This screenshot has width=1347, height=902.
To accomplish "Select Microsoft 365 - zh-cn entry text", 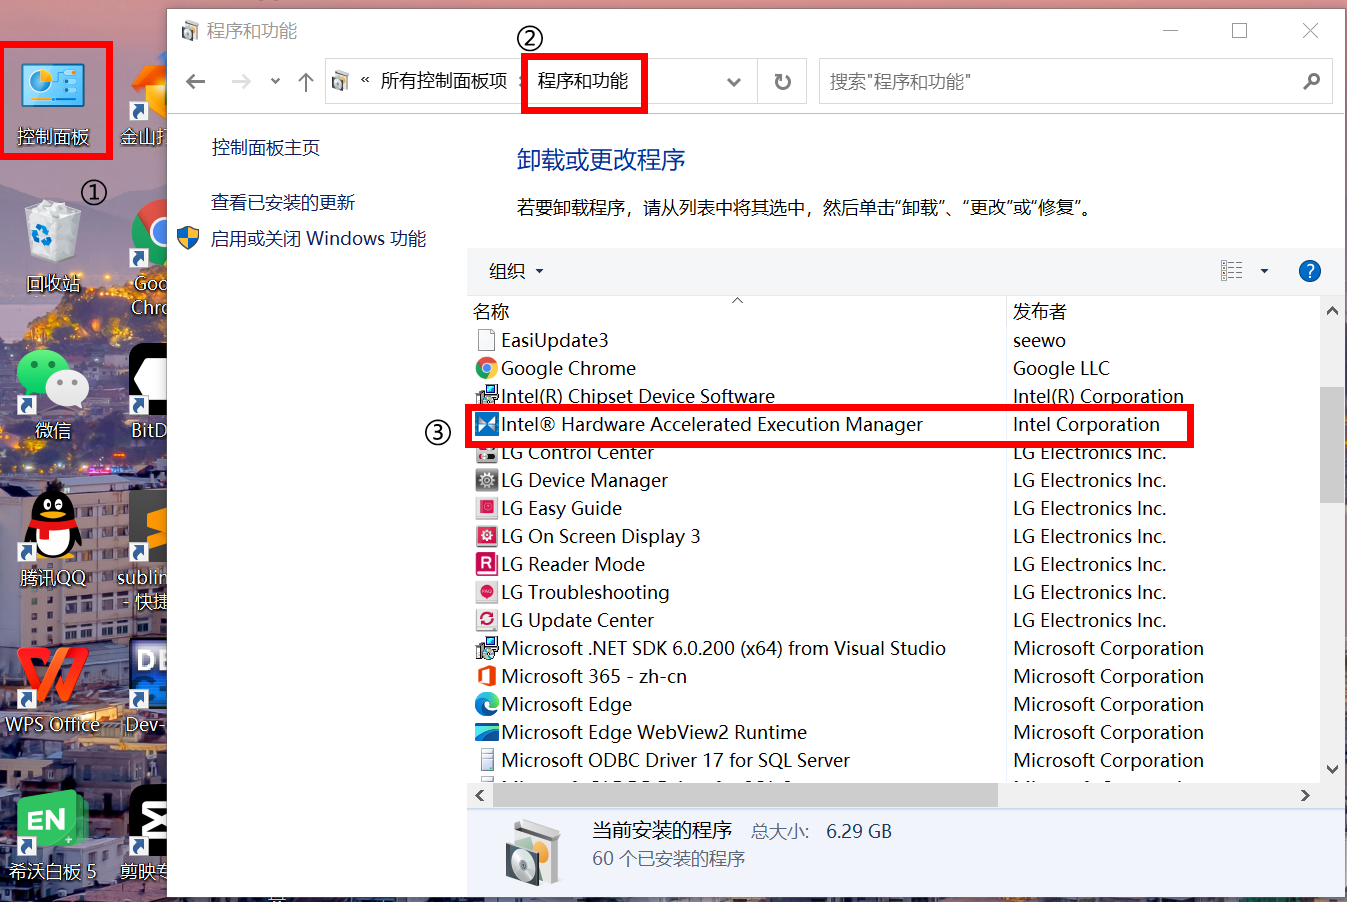I will (594, 676).
